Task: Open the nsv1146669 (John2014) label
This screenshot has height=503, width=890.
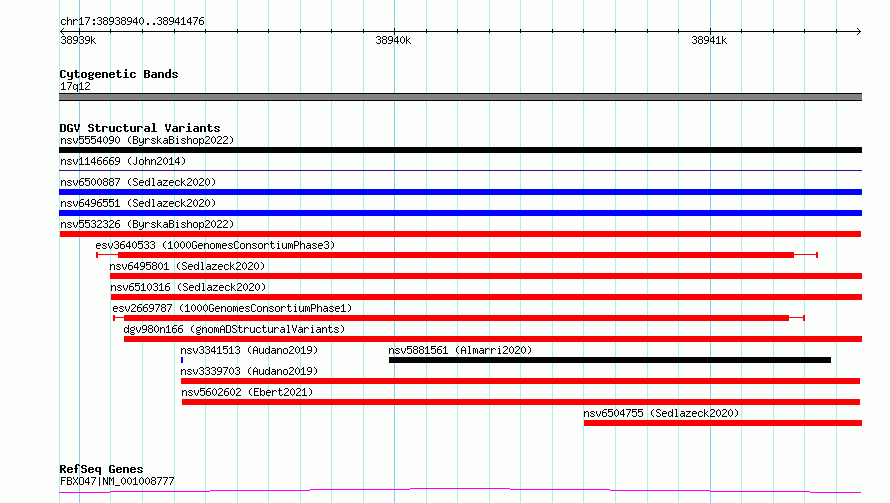Action: click(x=123, y=161)
